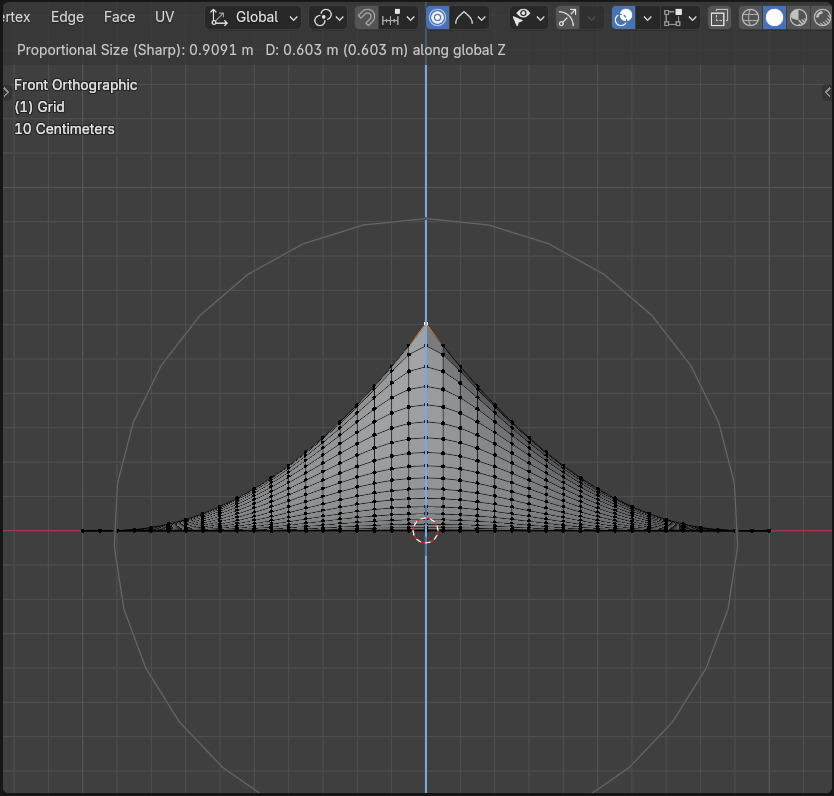
Task: Click the 3D cursor at the origin
Action: 426,531
